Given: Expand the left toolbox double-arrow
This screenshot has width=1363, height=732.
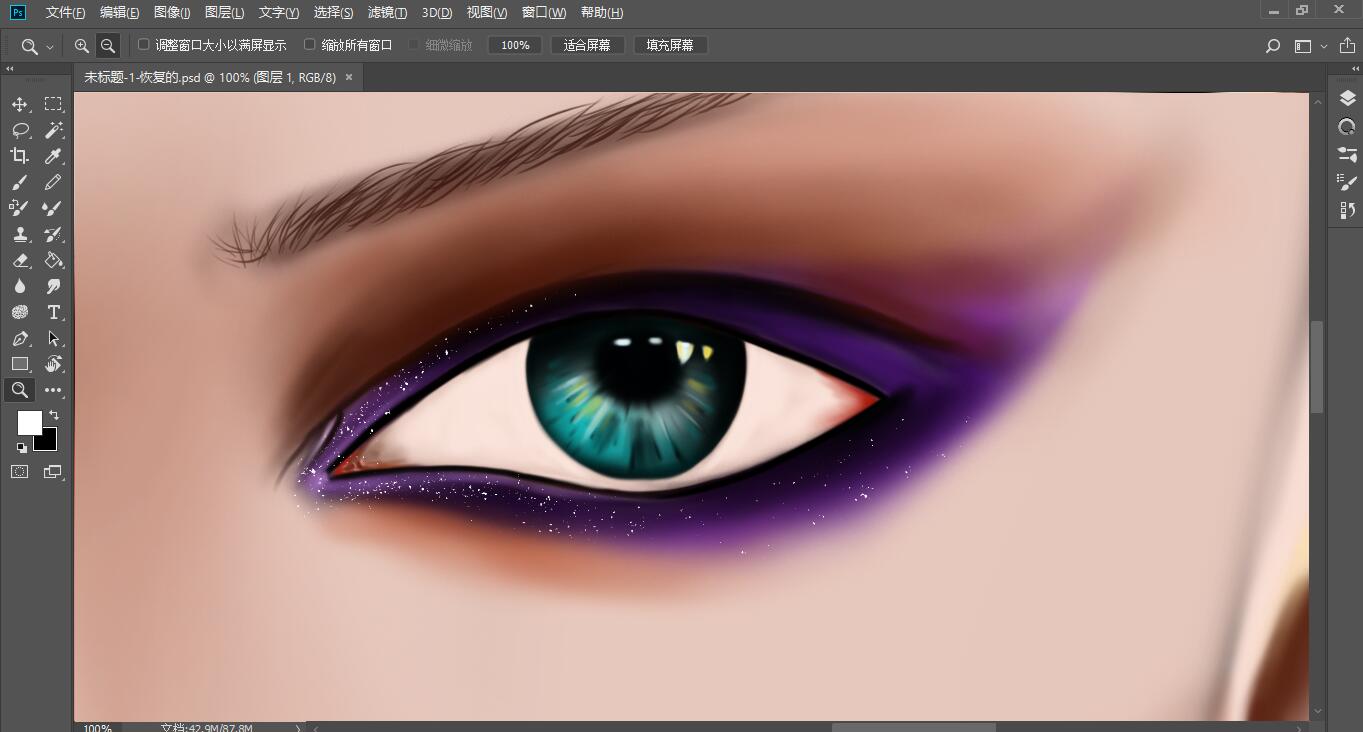Looking at the screenshot, I should (x=10, y=69).
